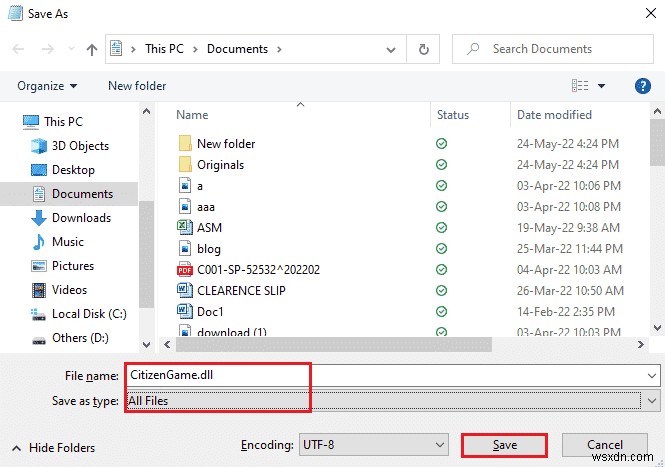Click file list scroll down arrow
This screenshot has height=467, width=665.
(657, 327)
